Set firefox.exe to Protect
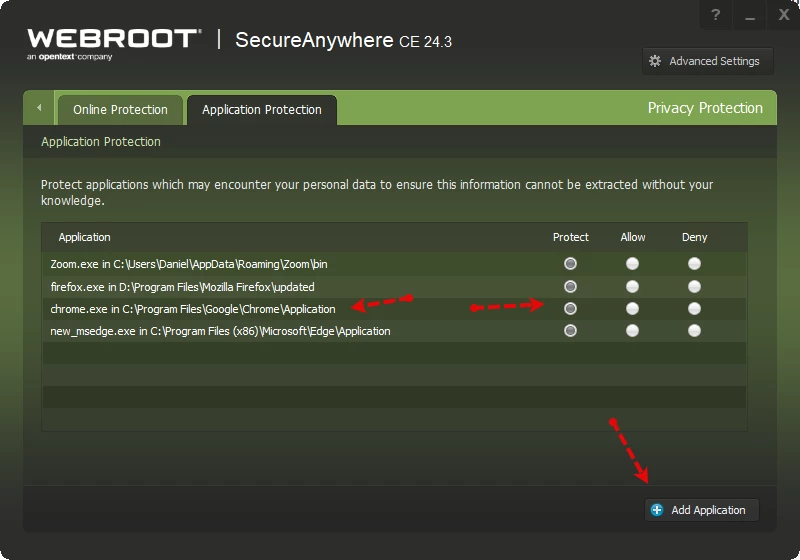Image resolution: width=800 pixels, height=560 pixels. 570,287
